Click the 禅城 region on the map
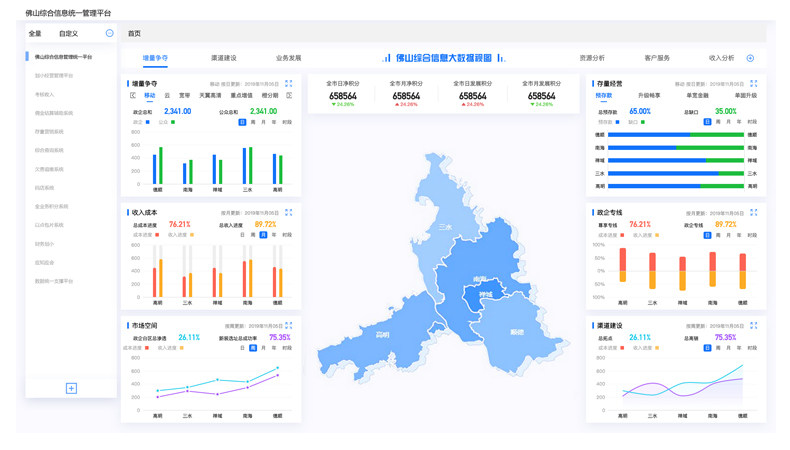The image size is (790, 450). [x=485, y=295]
